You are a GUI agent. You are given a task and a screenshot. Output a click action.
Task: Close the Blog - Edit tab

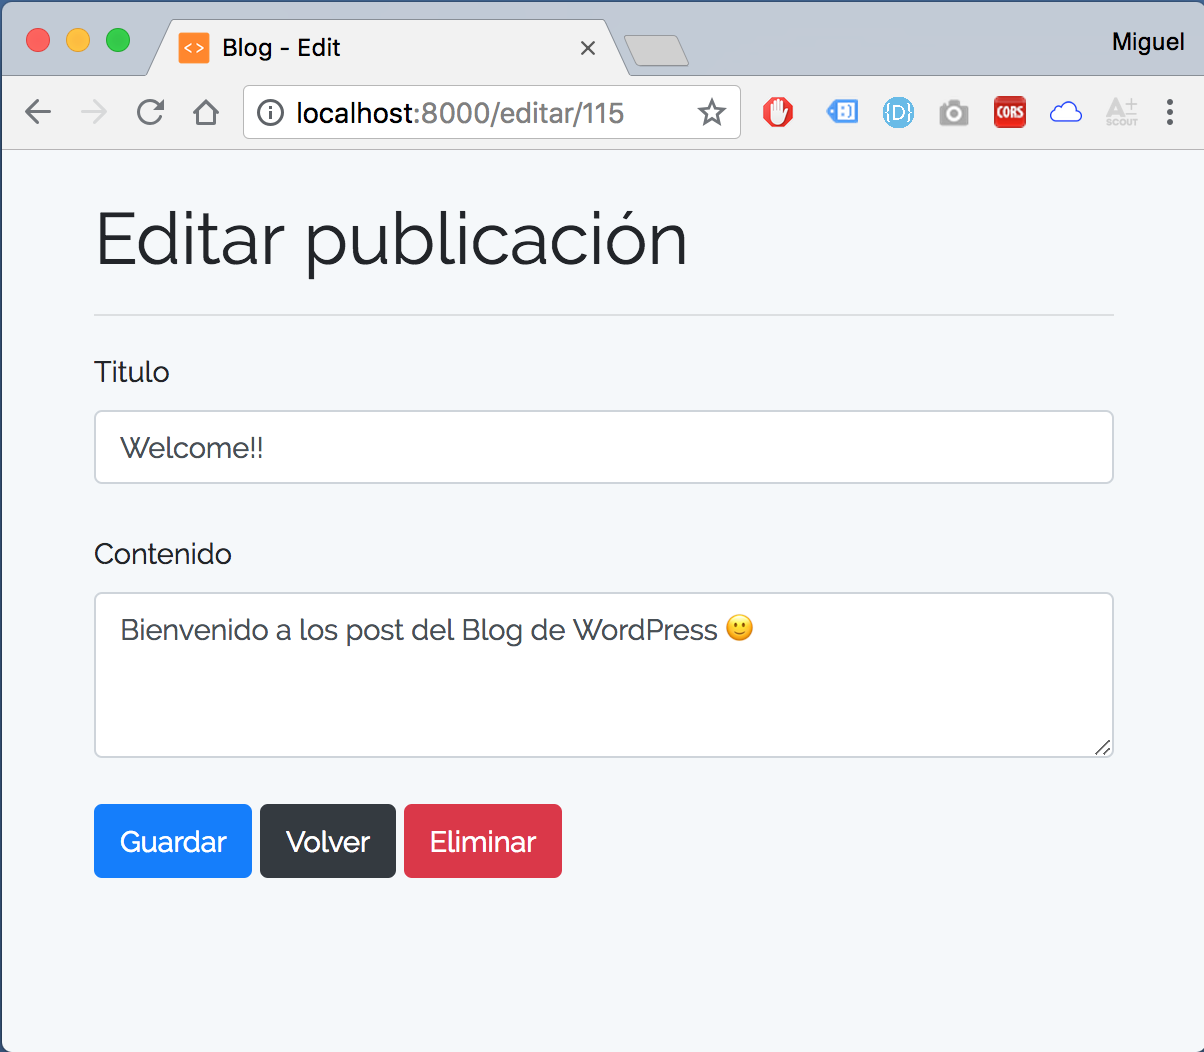pyautogui.click(x=588, y=48)
